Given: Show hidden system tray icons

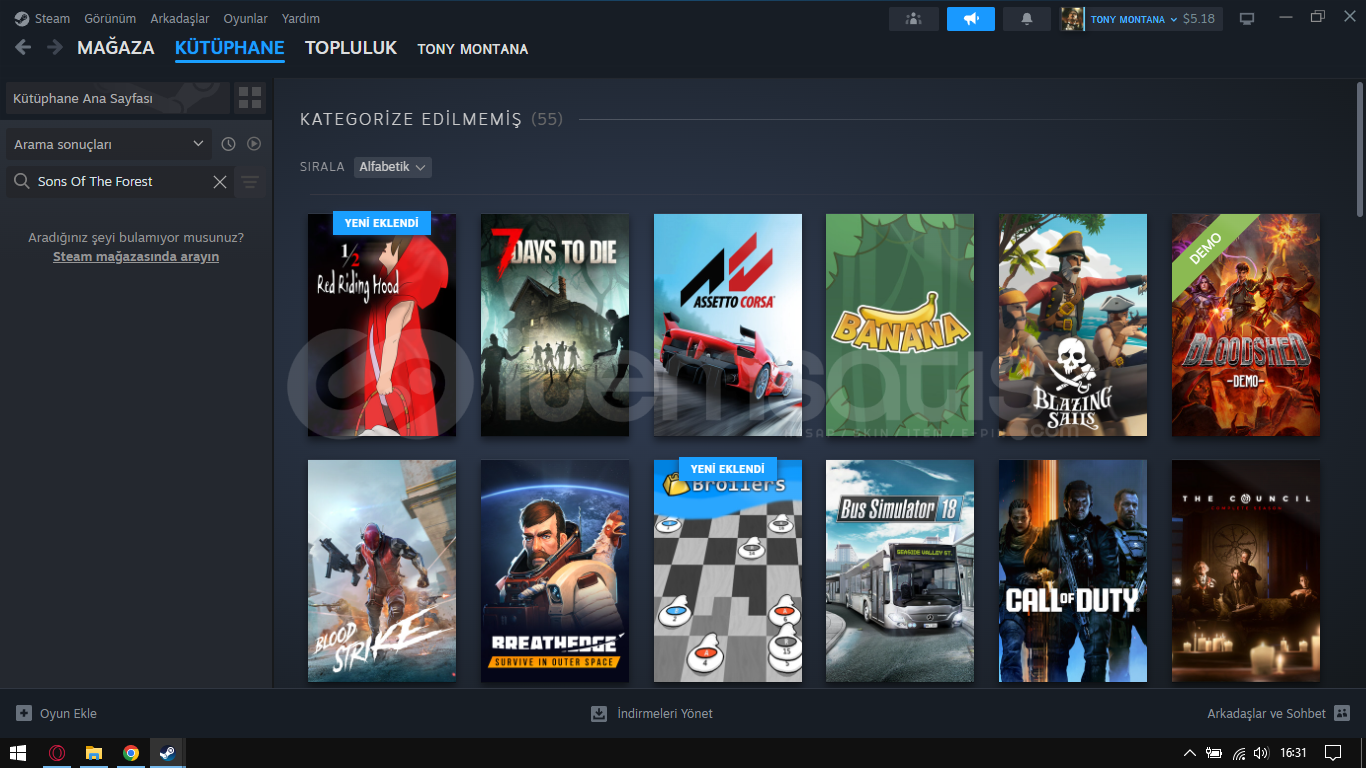Looking at the screenshot, I should tap(1190, 753).
